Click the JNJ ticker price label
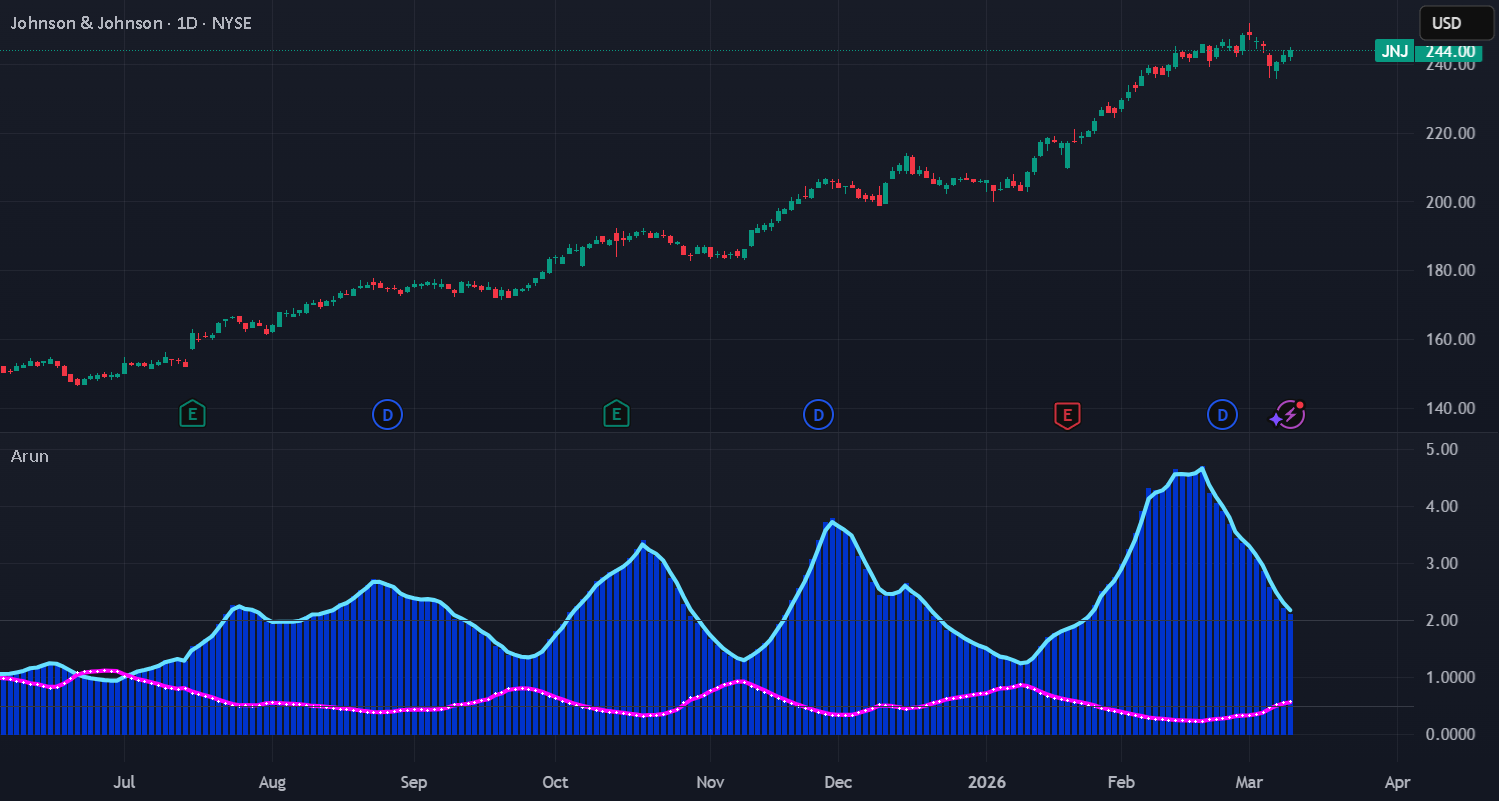The width and height of the screenshot is (1499, 801). click(x=1393, y=51)
